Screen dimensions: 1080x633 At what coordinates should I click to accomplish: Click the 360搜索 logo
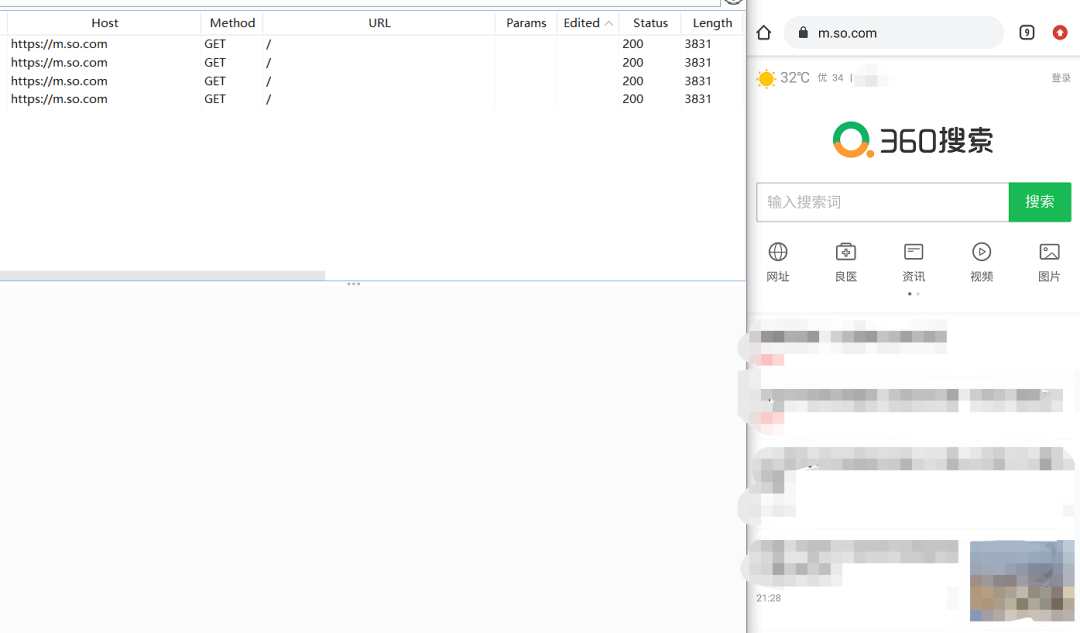pos(913,140)
